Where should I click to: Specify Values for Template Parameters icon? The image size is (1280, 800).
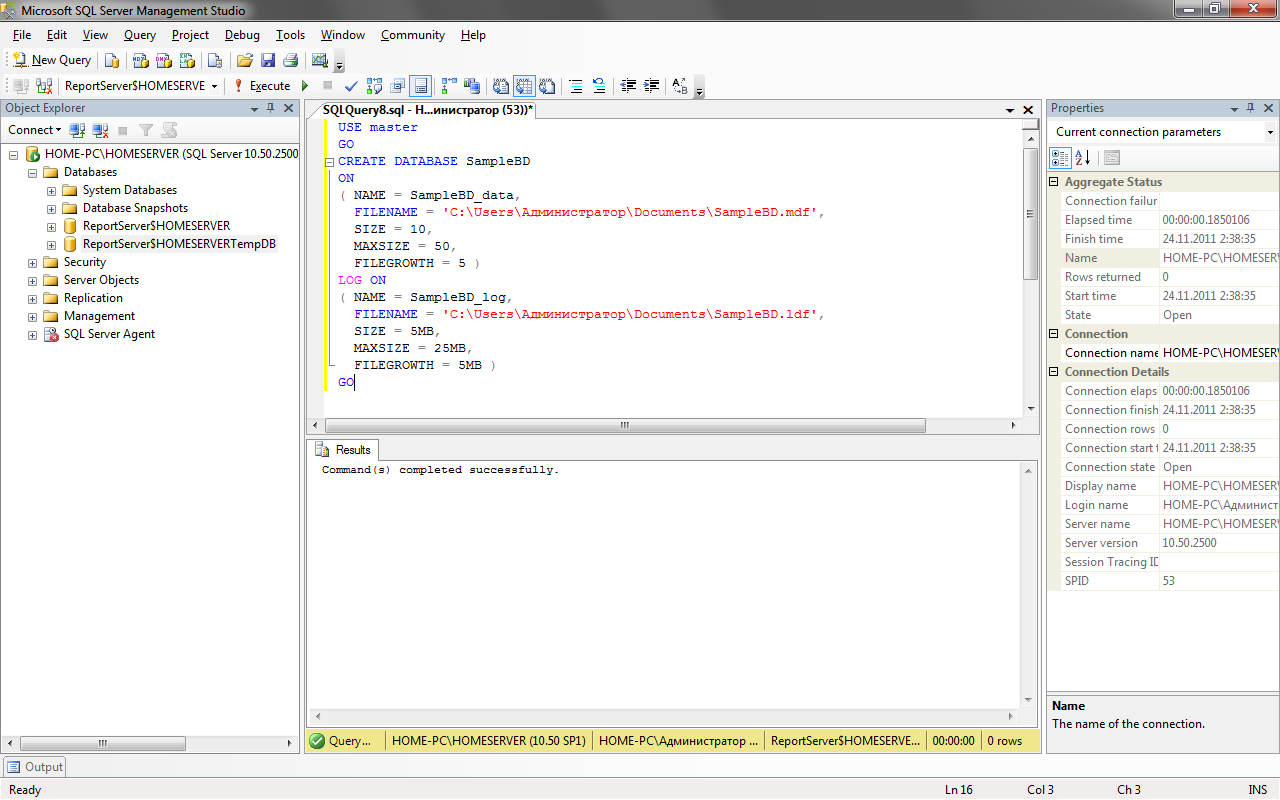click(x=680, y=86)
